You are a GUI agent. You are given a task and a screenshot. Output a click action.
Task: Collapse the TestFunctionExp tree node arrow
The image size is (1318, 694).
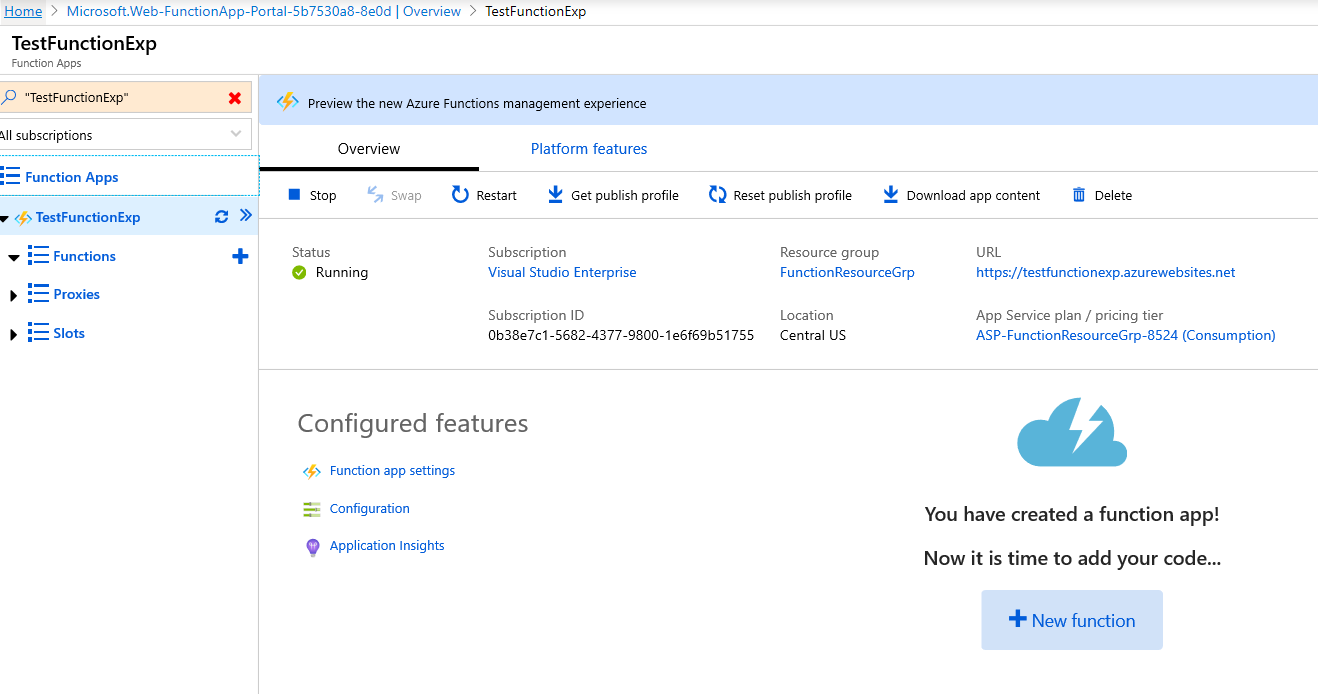(4, 218)
